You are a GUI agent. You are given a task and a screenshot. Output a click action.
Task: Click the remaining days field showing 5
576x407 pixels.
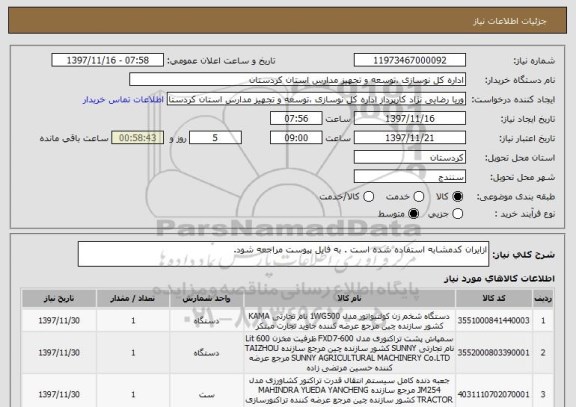215,138
